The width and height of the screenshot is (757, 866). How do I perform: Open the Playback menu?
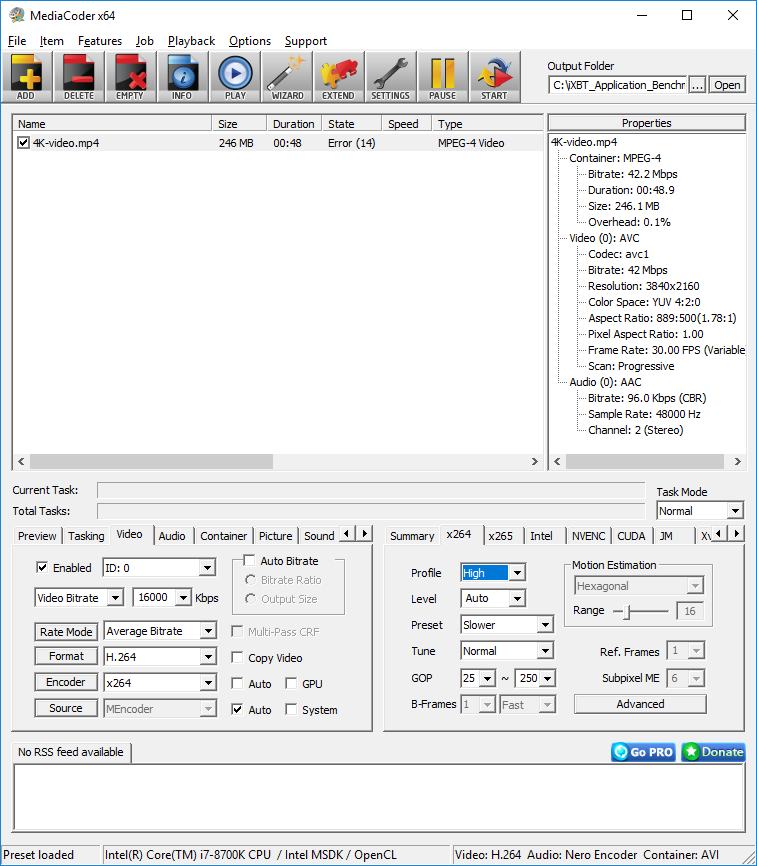[x=191, y=41]
